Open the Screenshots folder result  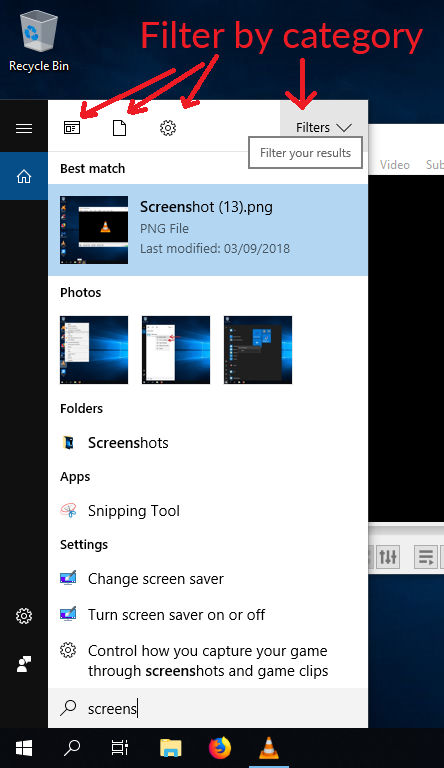(208, 443)
